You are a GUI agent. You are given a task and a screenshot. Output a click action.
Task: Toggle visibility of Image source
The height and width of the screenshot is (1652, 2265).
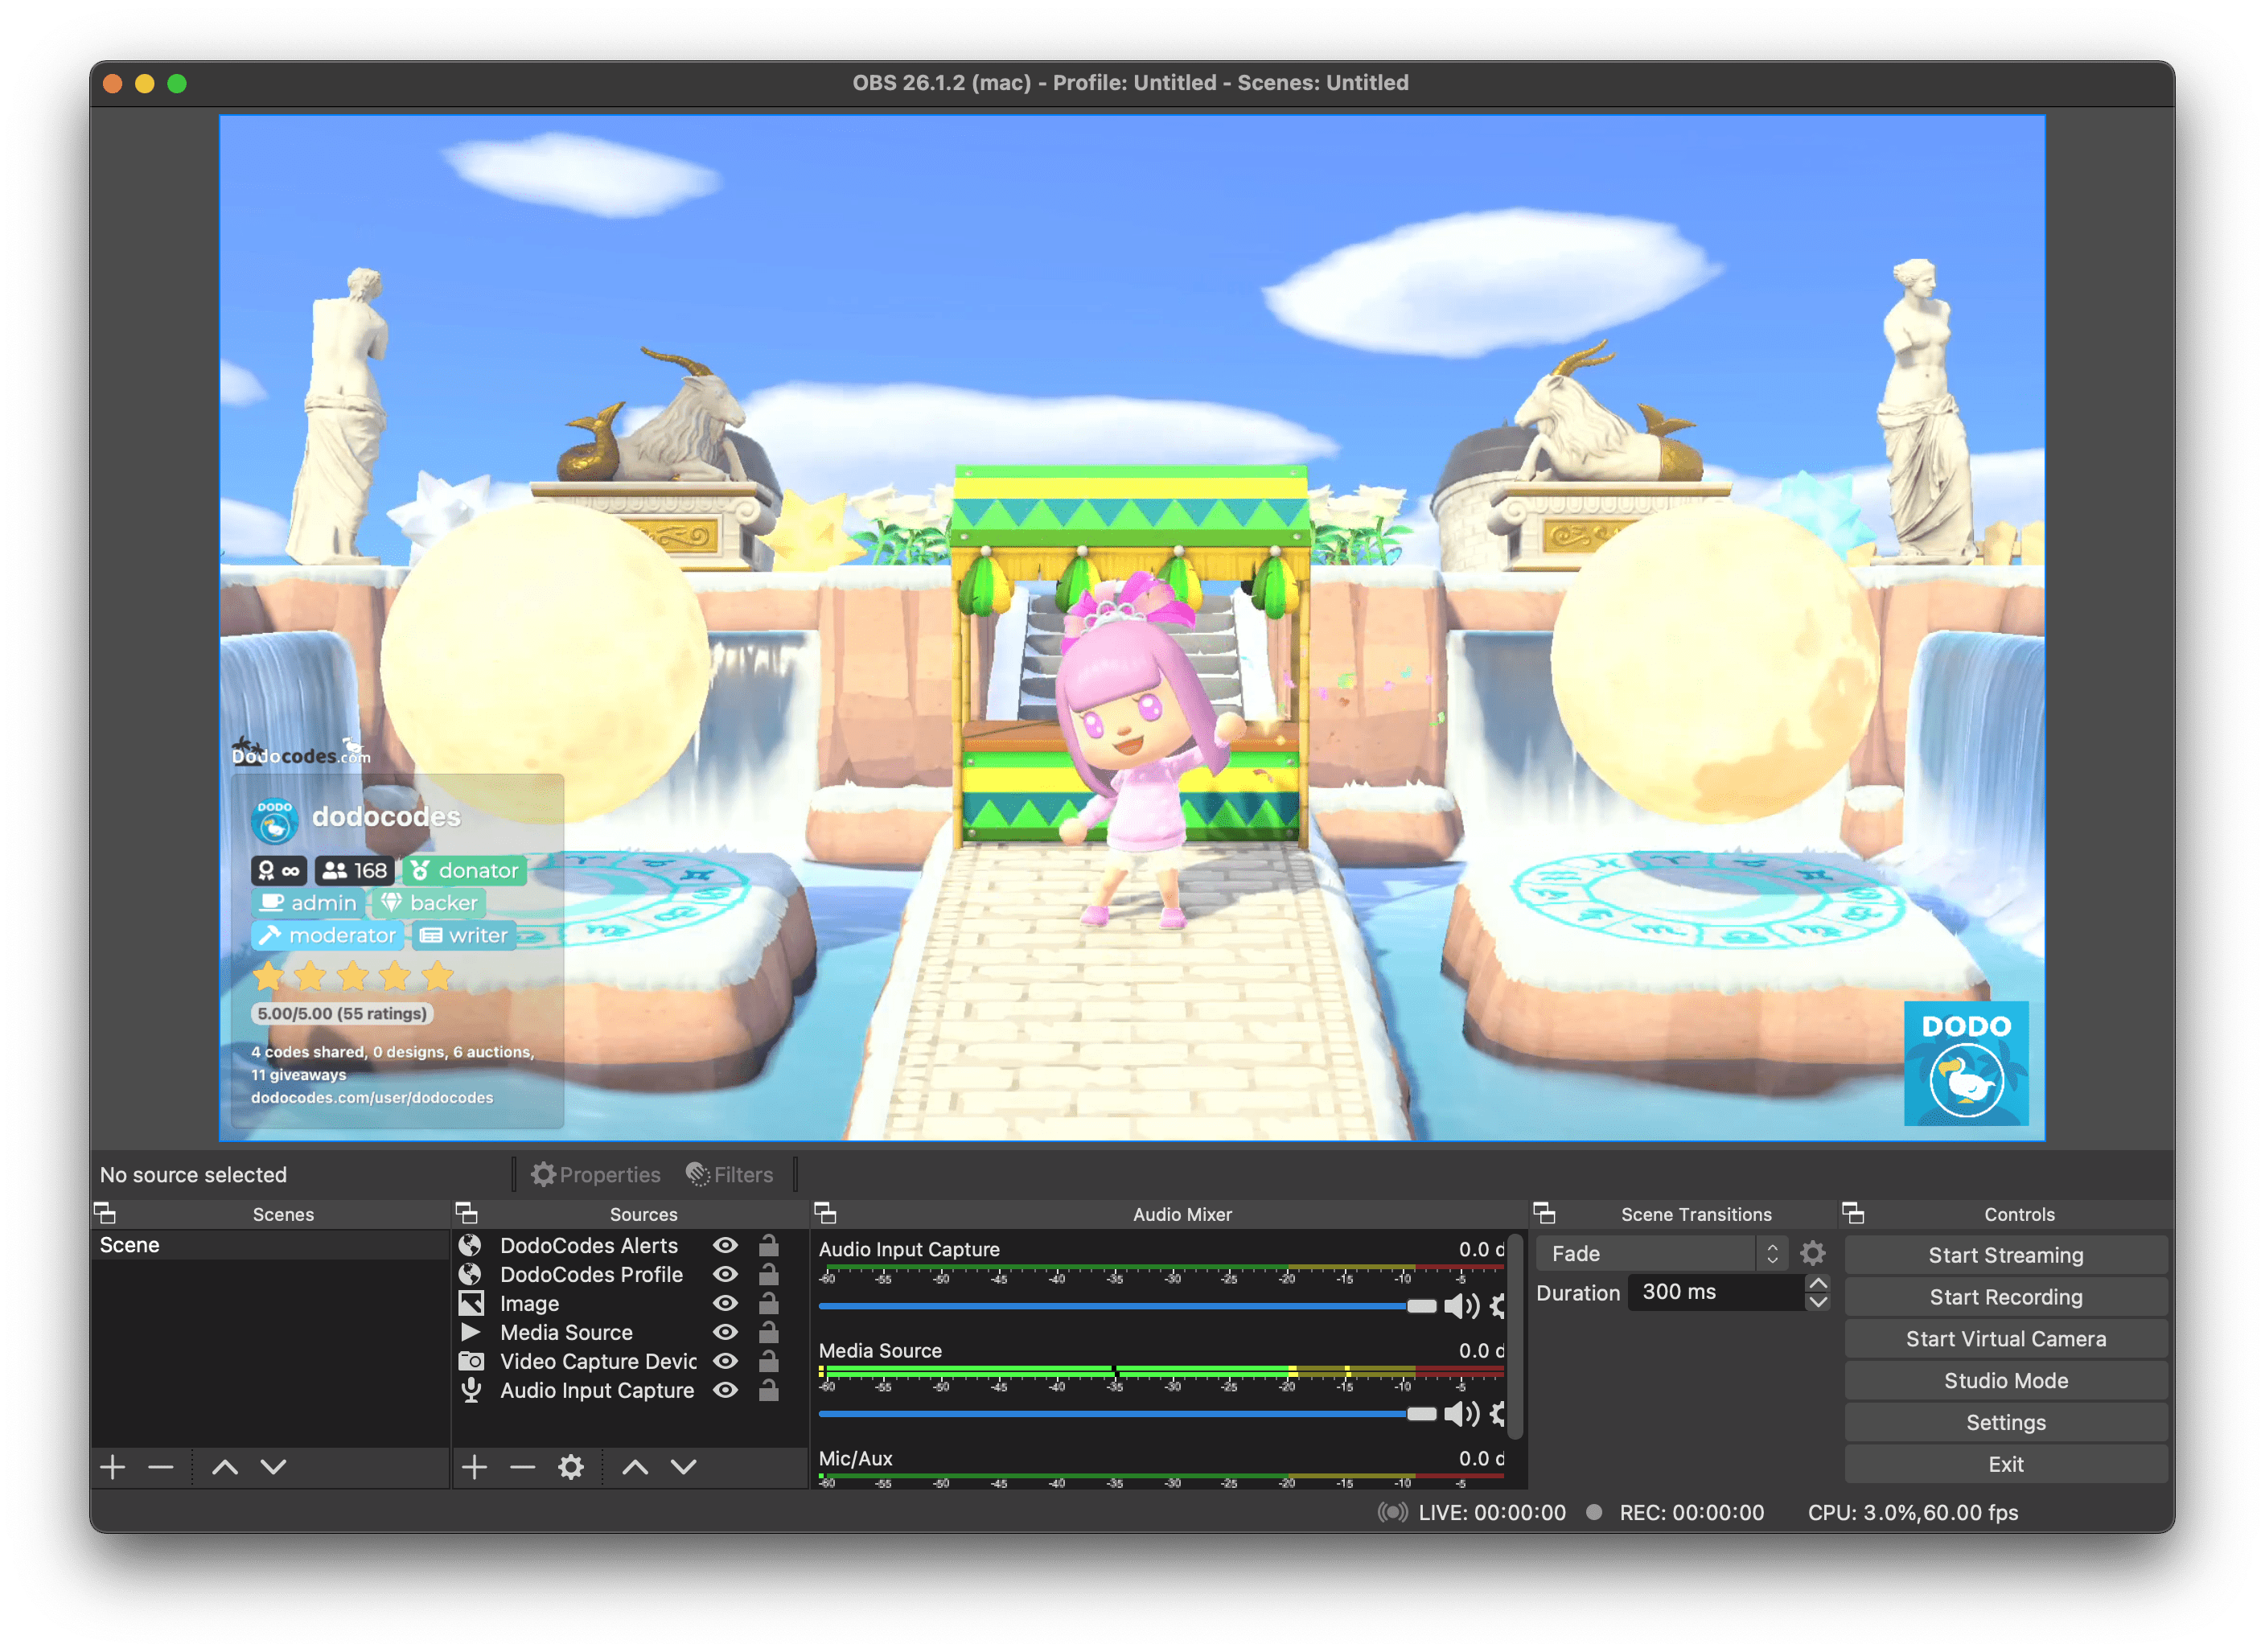click(725, 1303)
